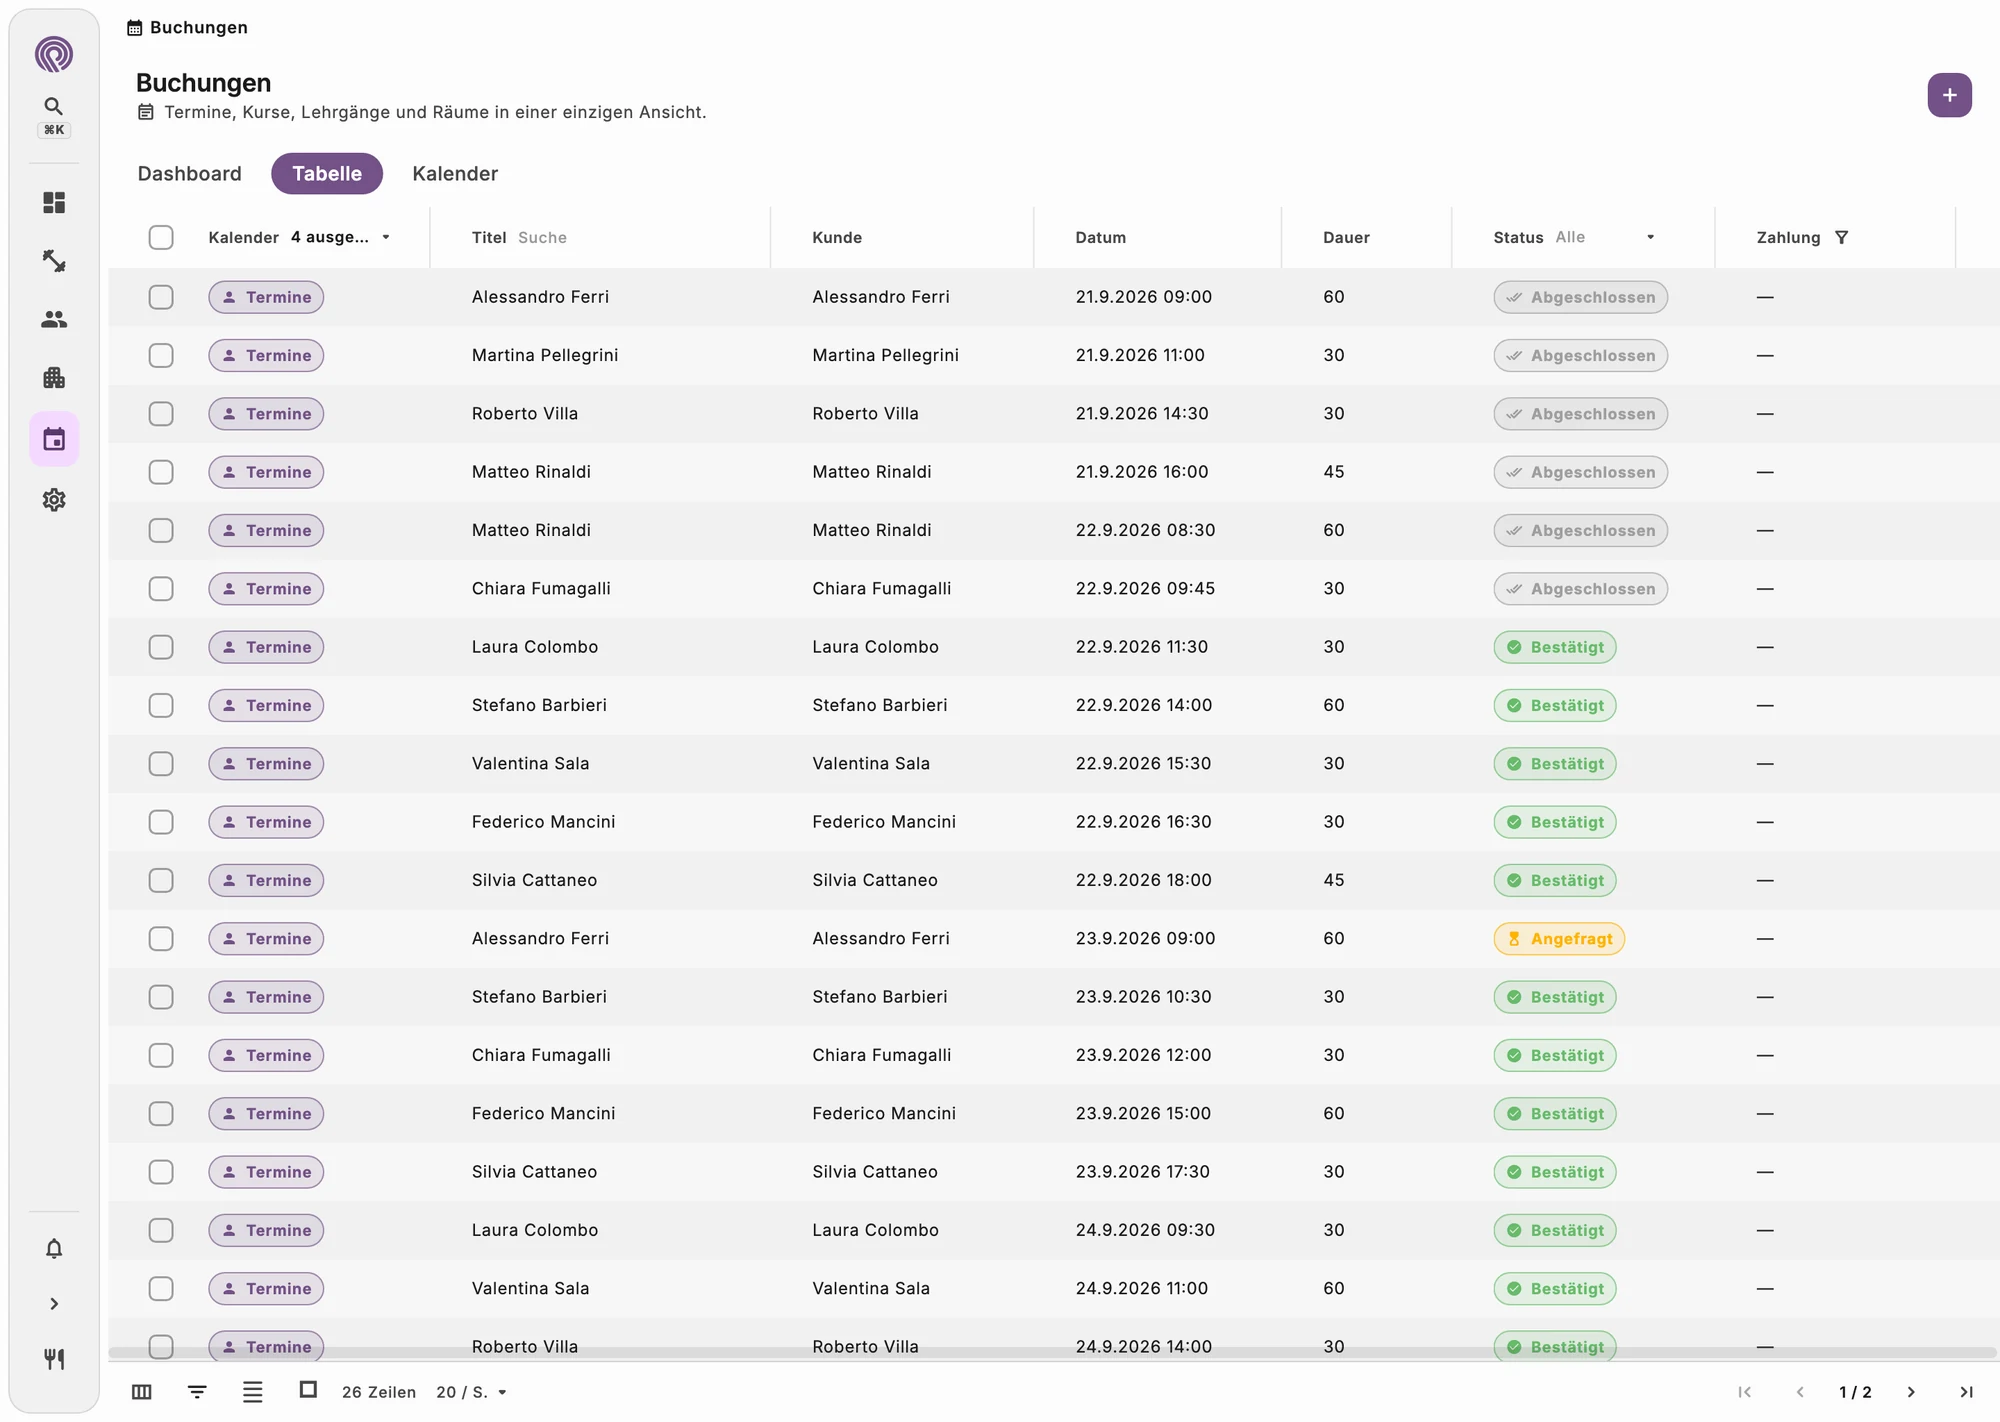Click the fork and knife restaurant icon

54,1359
